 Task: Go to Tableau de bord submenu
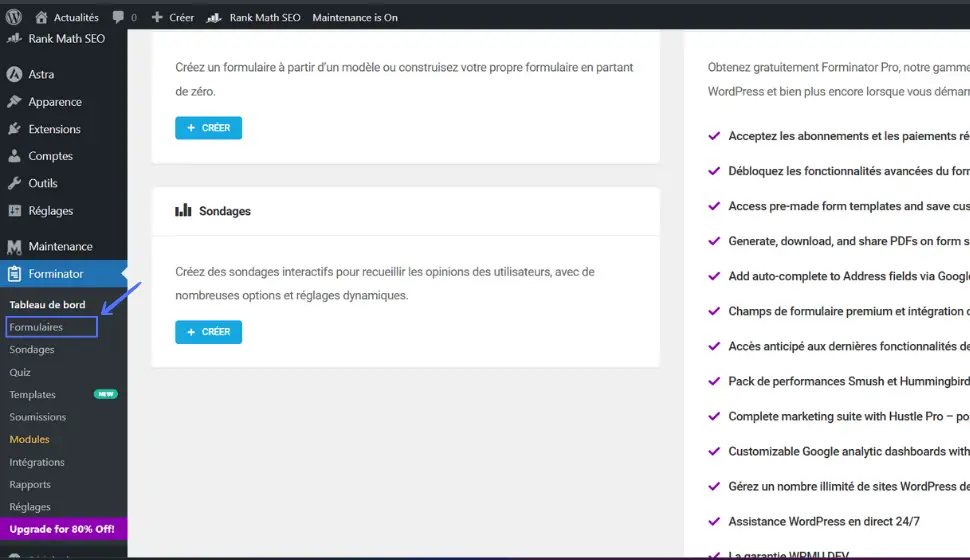click(x=47, y=304)
